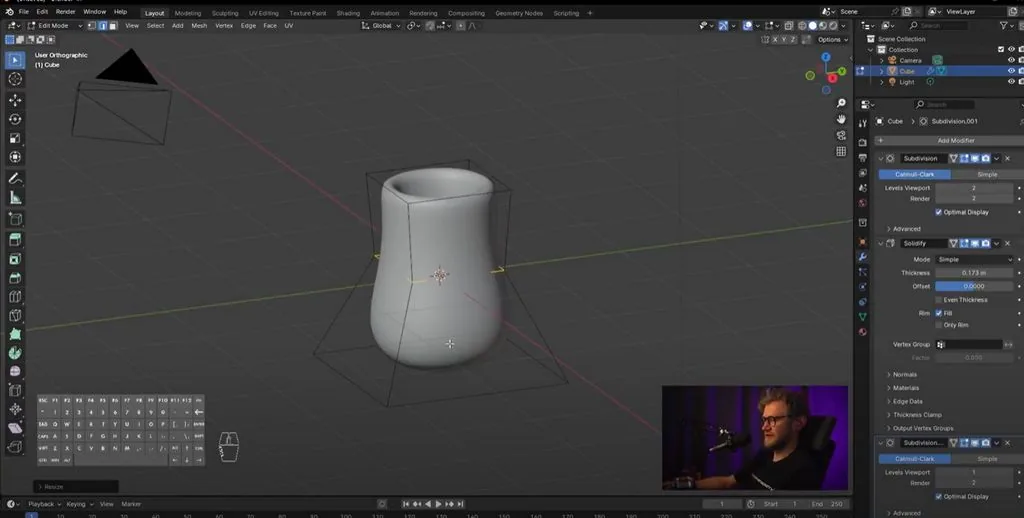Click the zoom magnifier viewport icon
Screen dimensions: 1024x518
841,103
